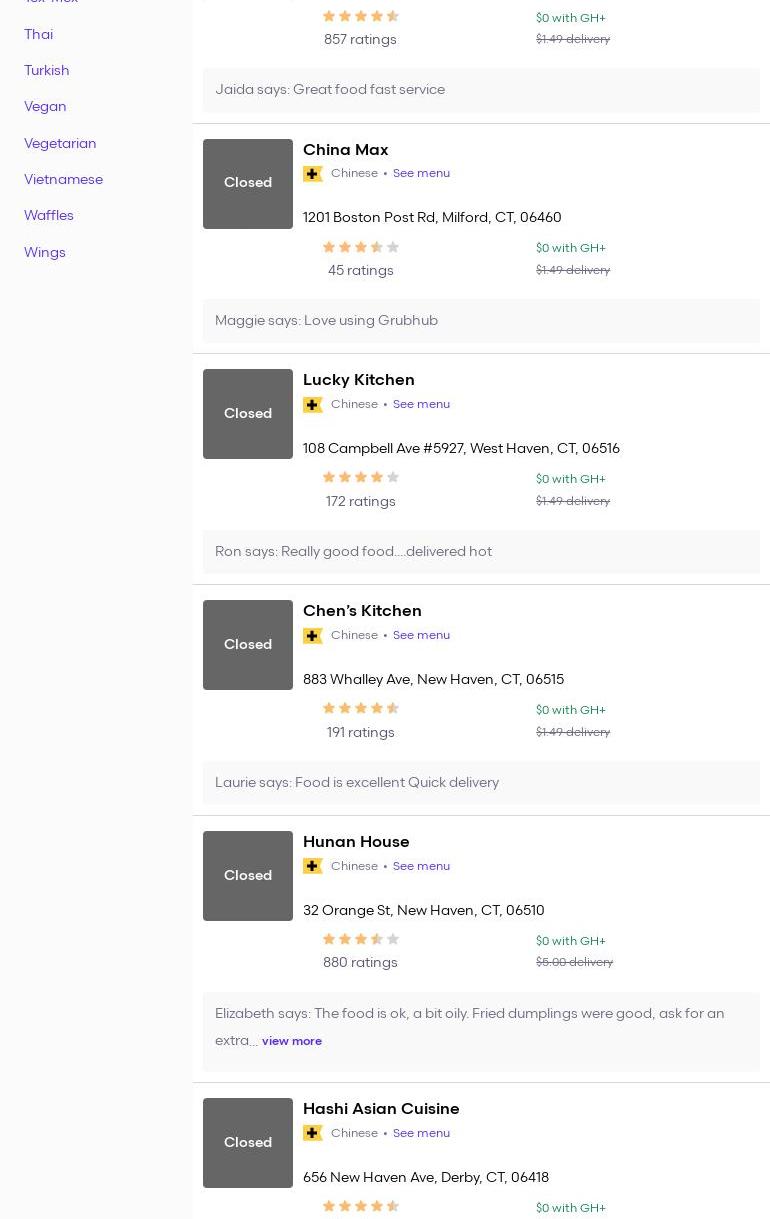The image size is (770, 1219).
Task: Click the GH+ badge icon under Hunan House
Action: pyautogui.click(x=313, y=866)
